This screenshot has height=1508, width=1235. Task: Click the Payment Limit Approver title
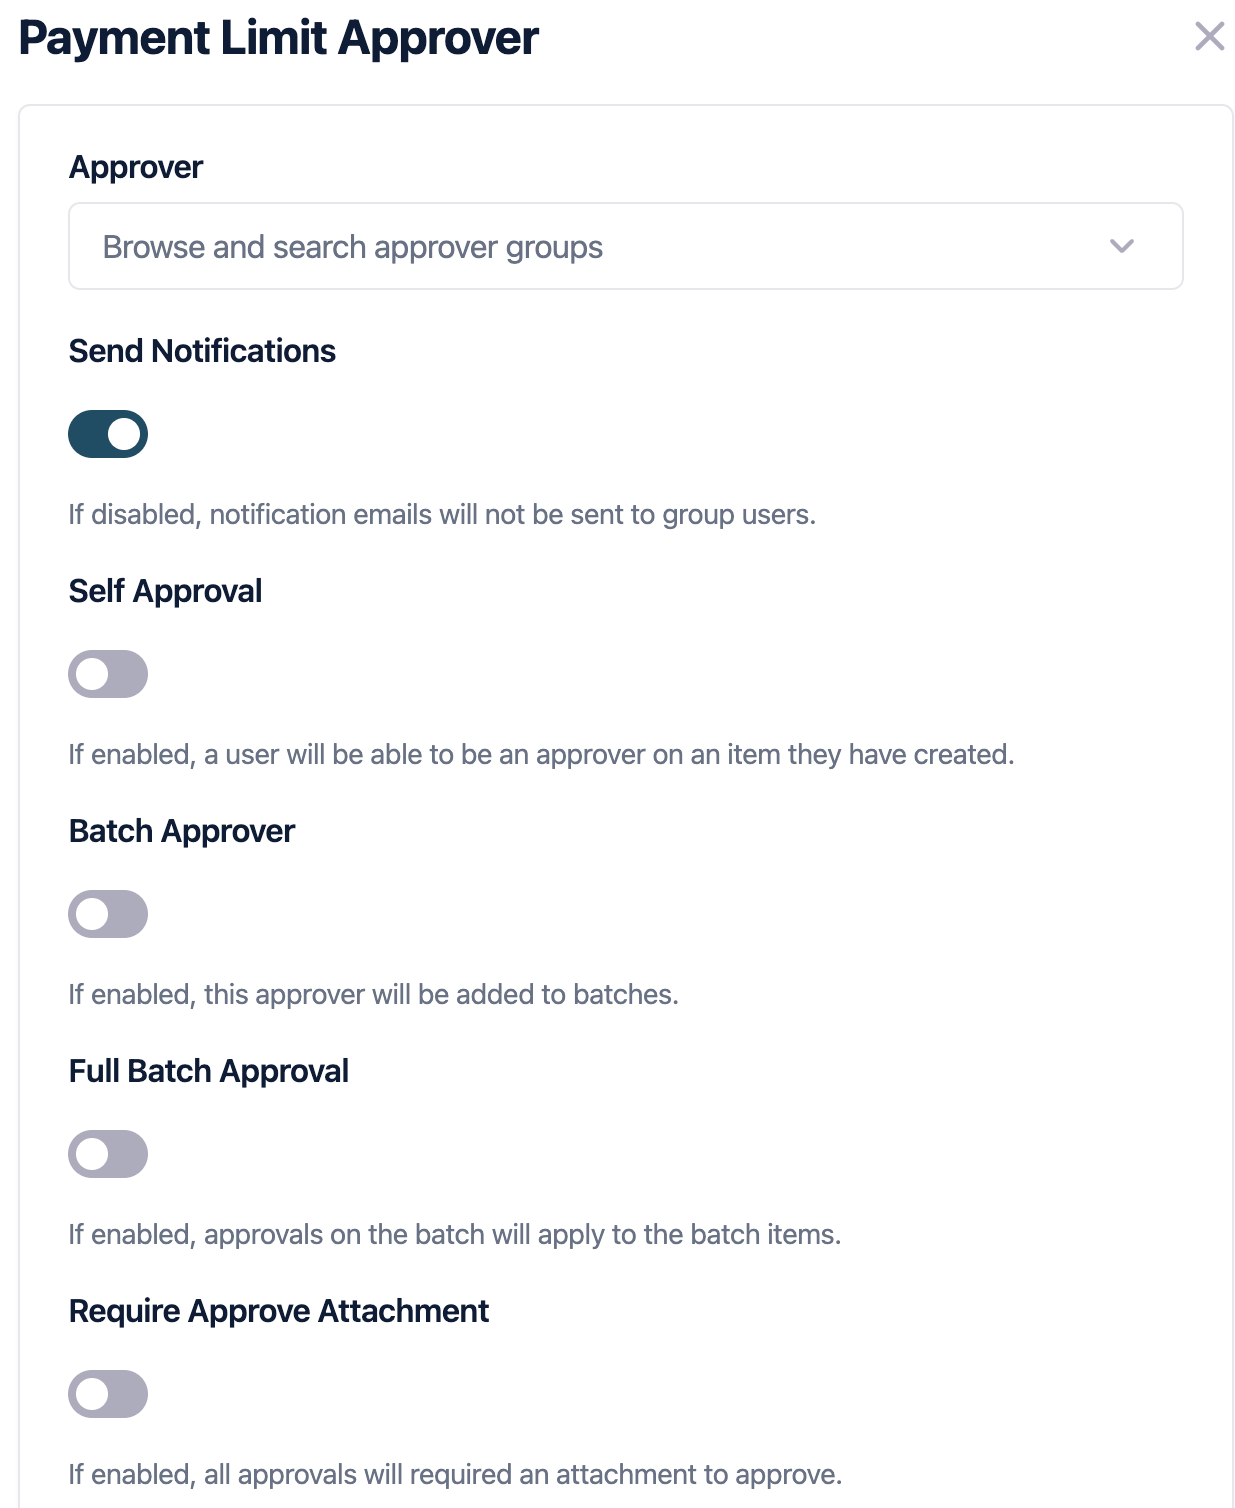279,38
